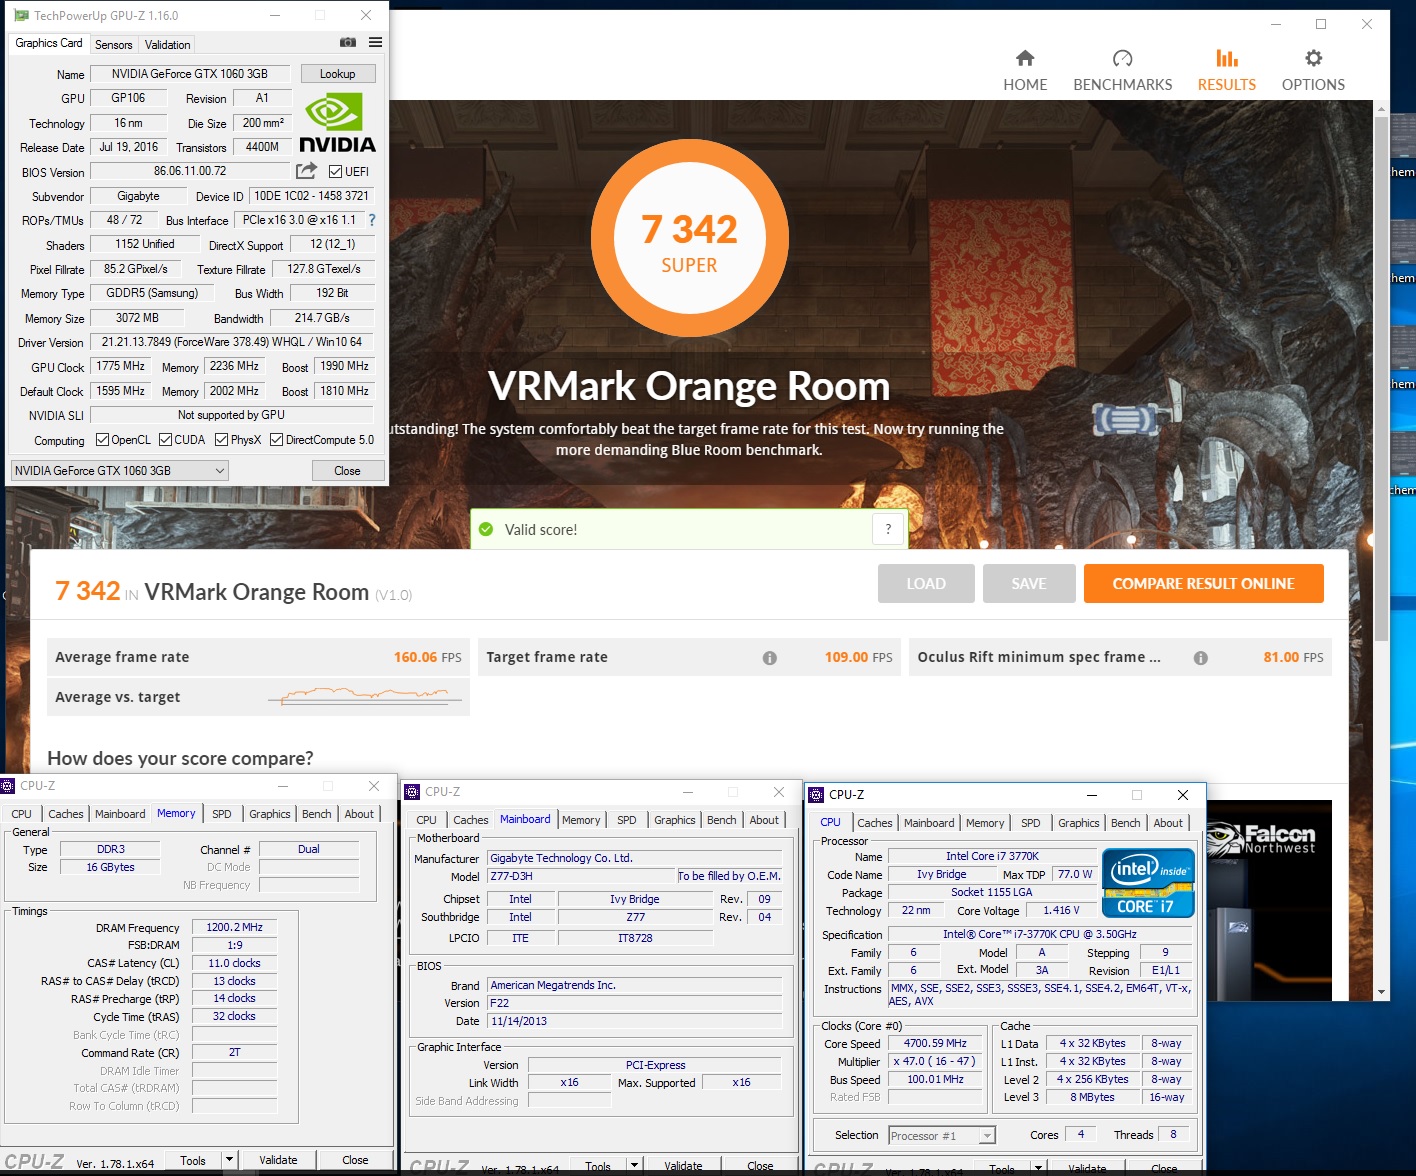The image size is (1416, 1176).
Task: Click the Close button in GPU-Z
Action: pos(347,471)
